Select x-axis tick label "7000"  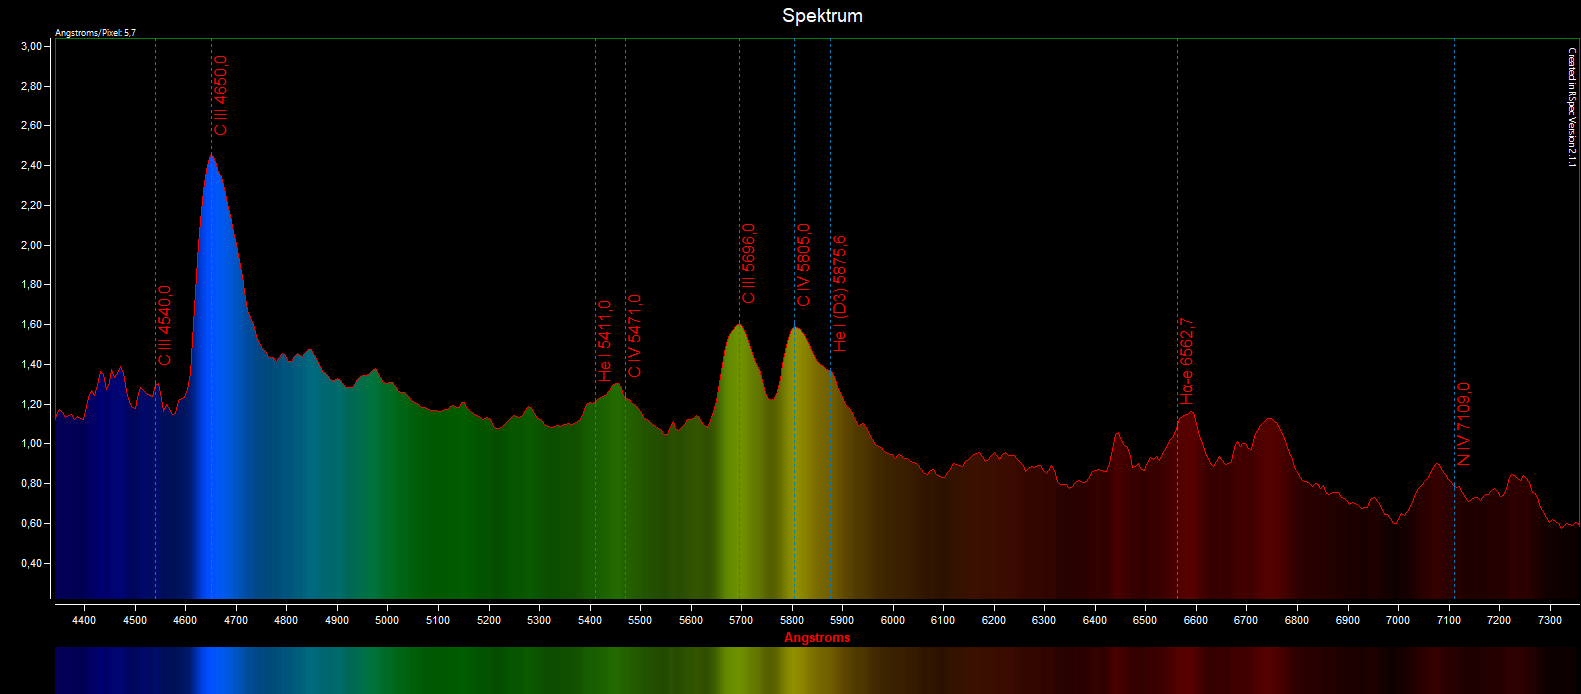(1398, 620)
